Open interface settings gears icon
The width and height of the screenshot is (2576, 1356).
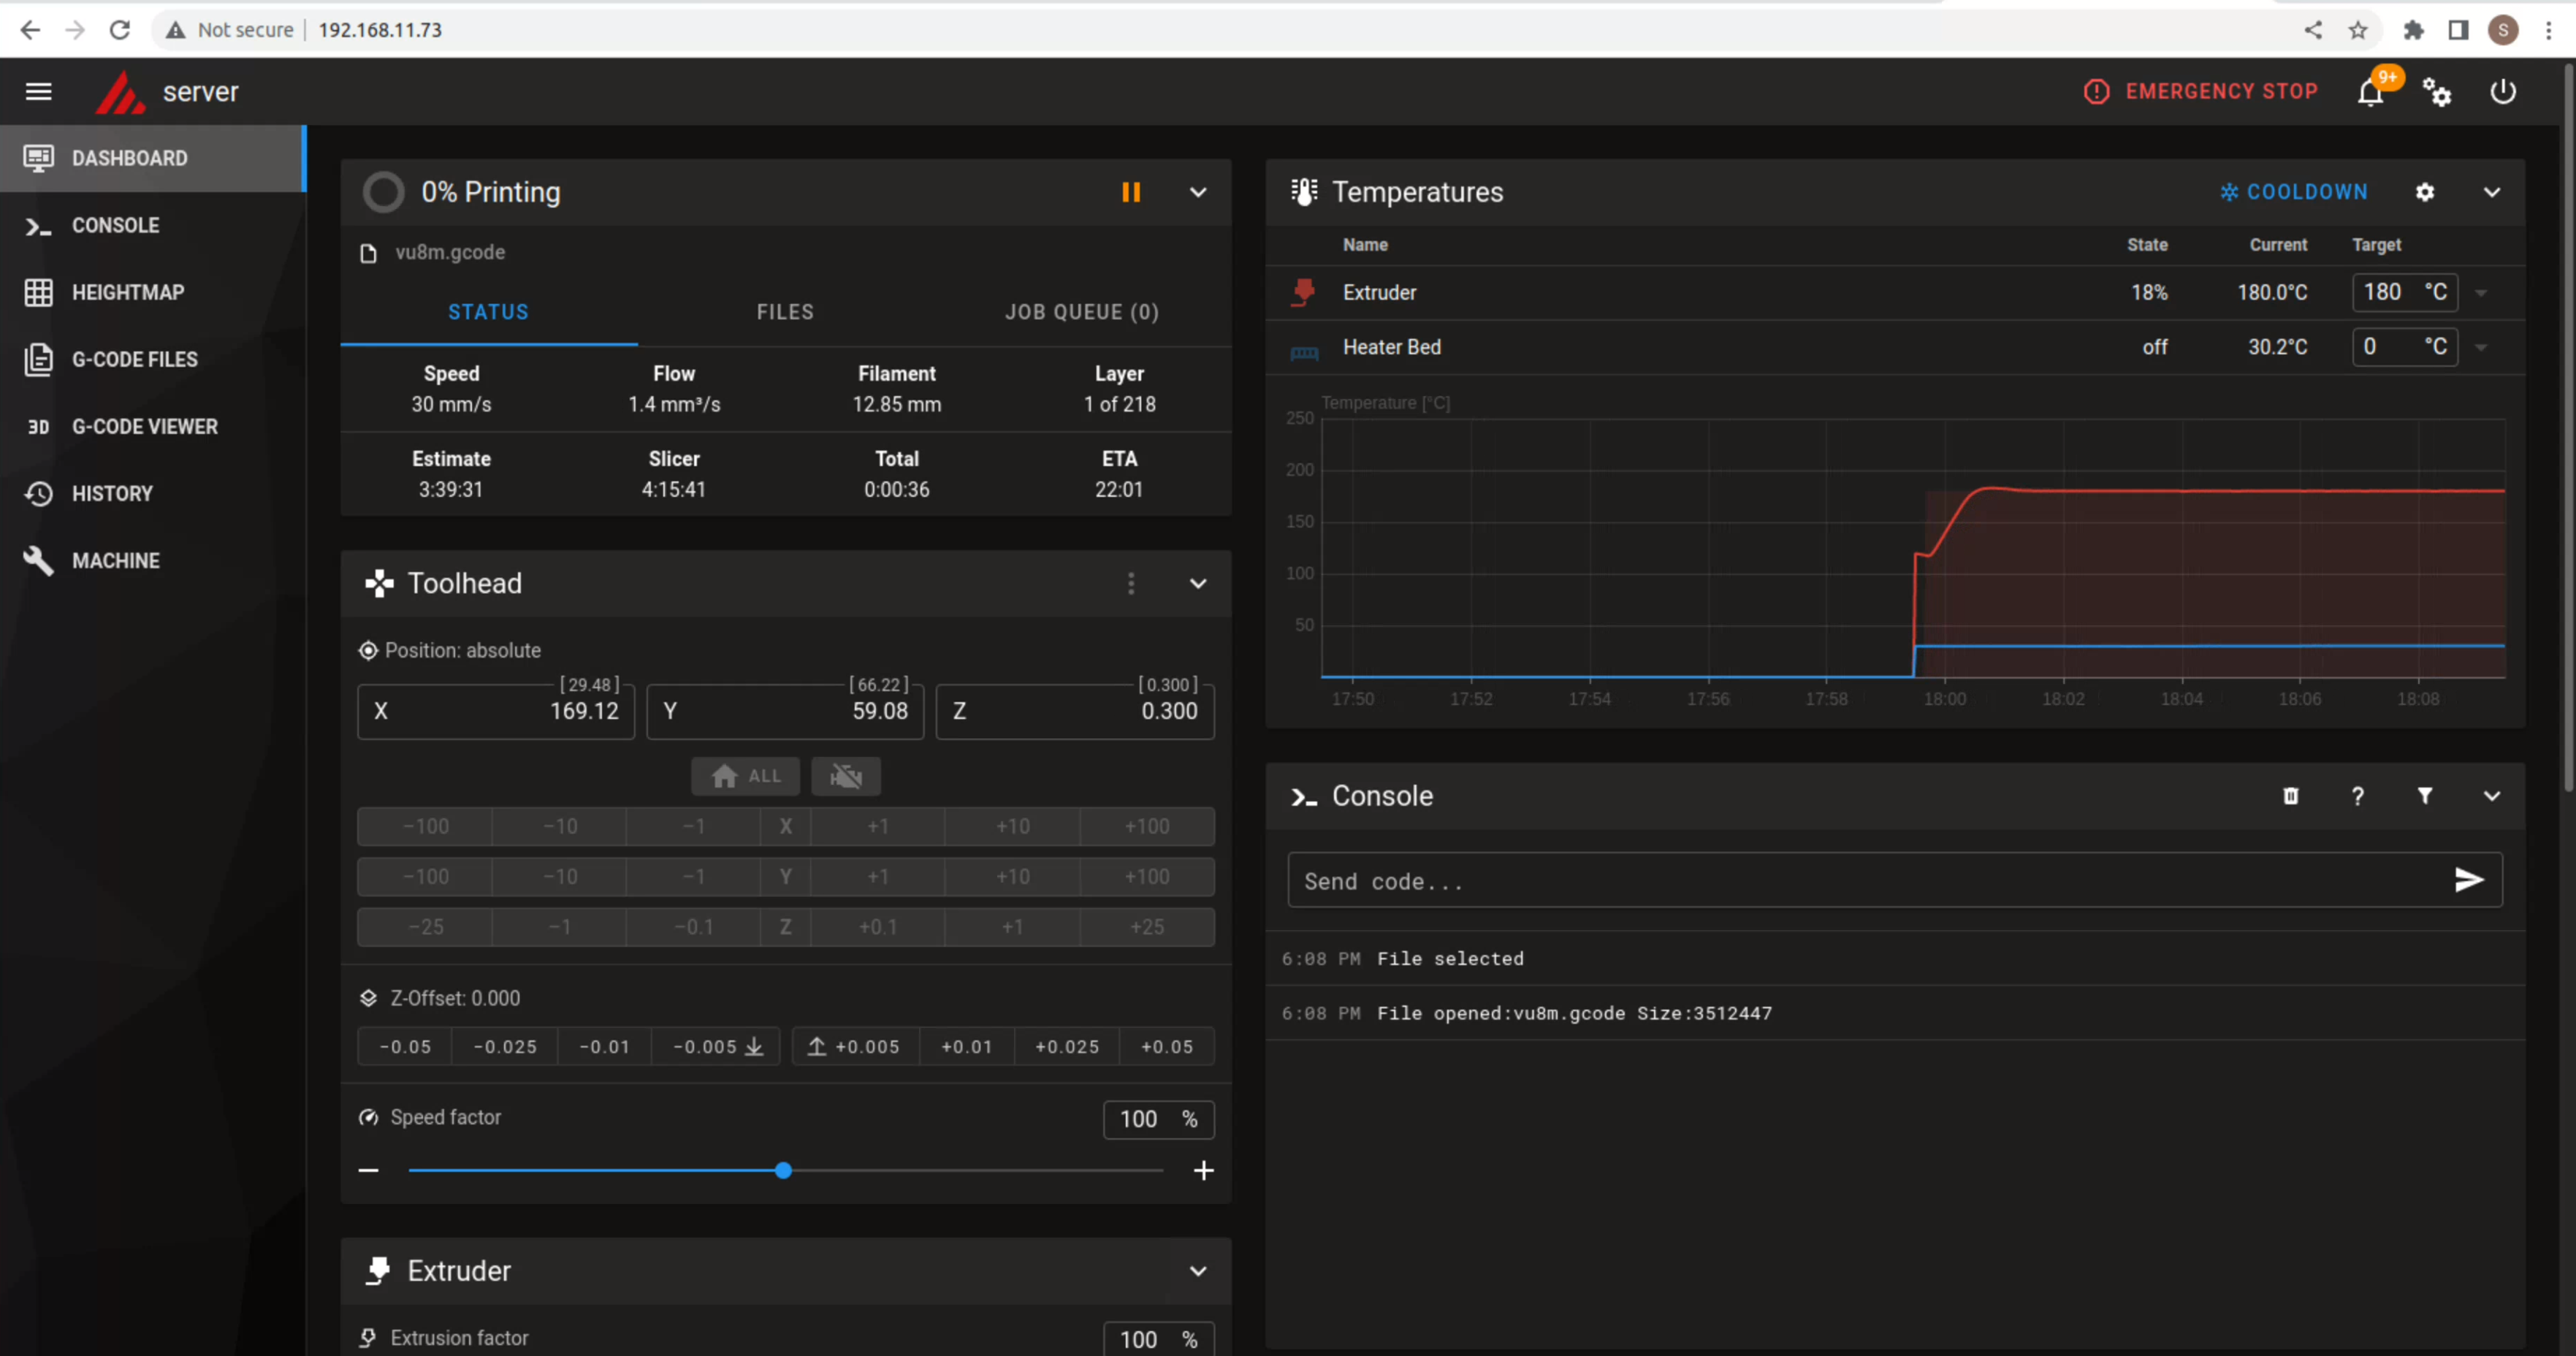click(x=2436, y=93)
